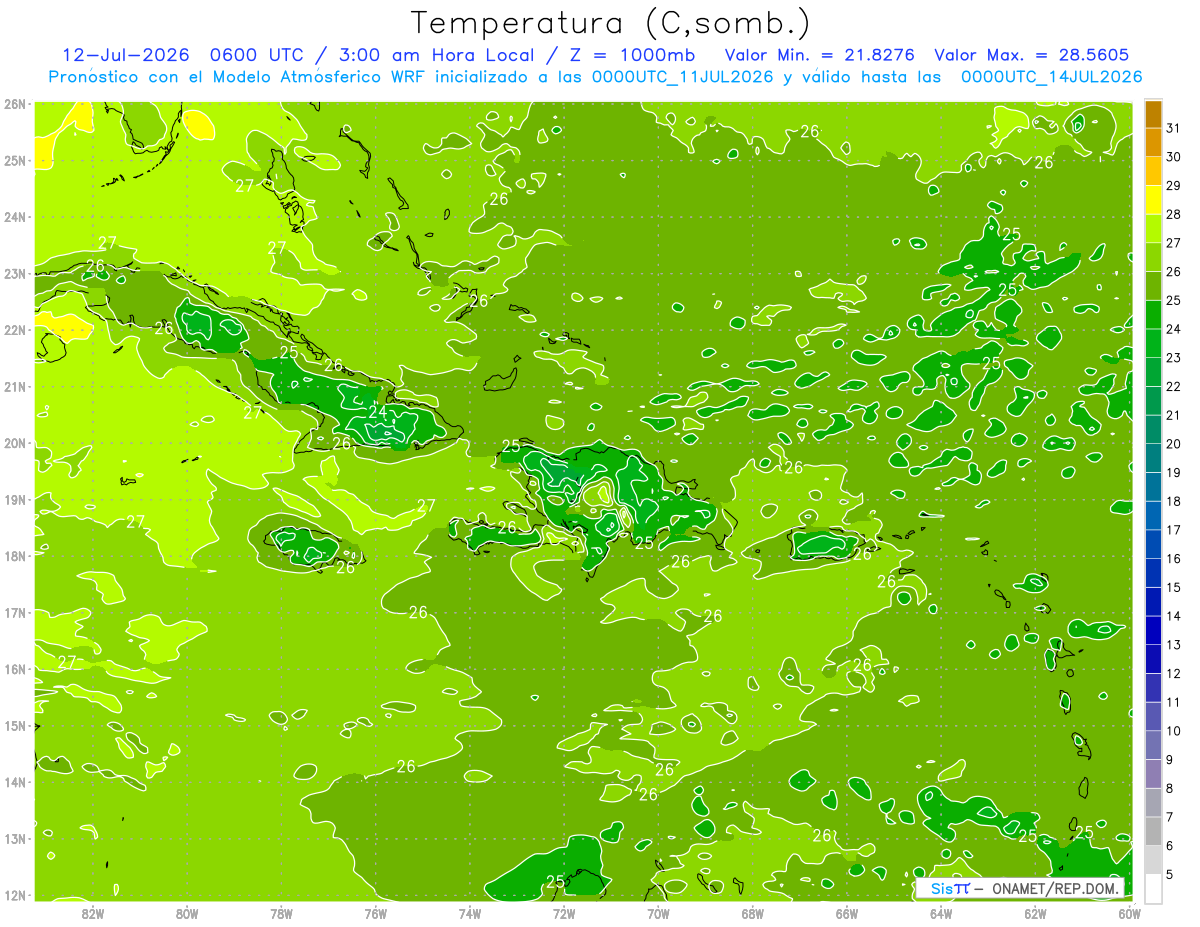Click the 17N latitude axis label

[14, 613]
